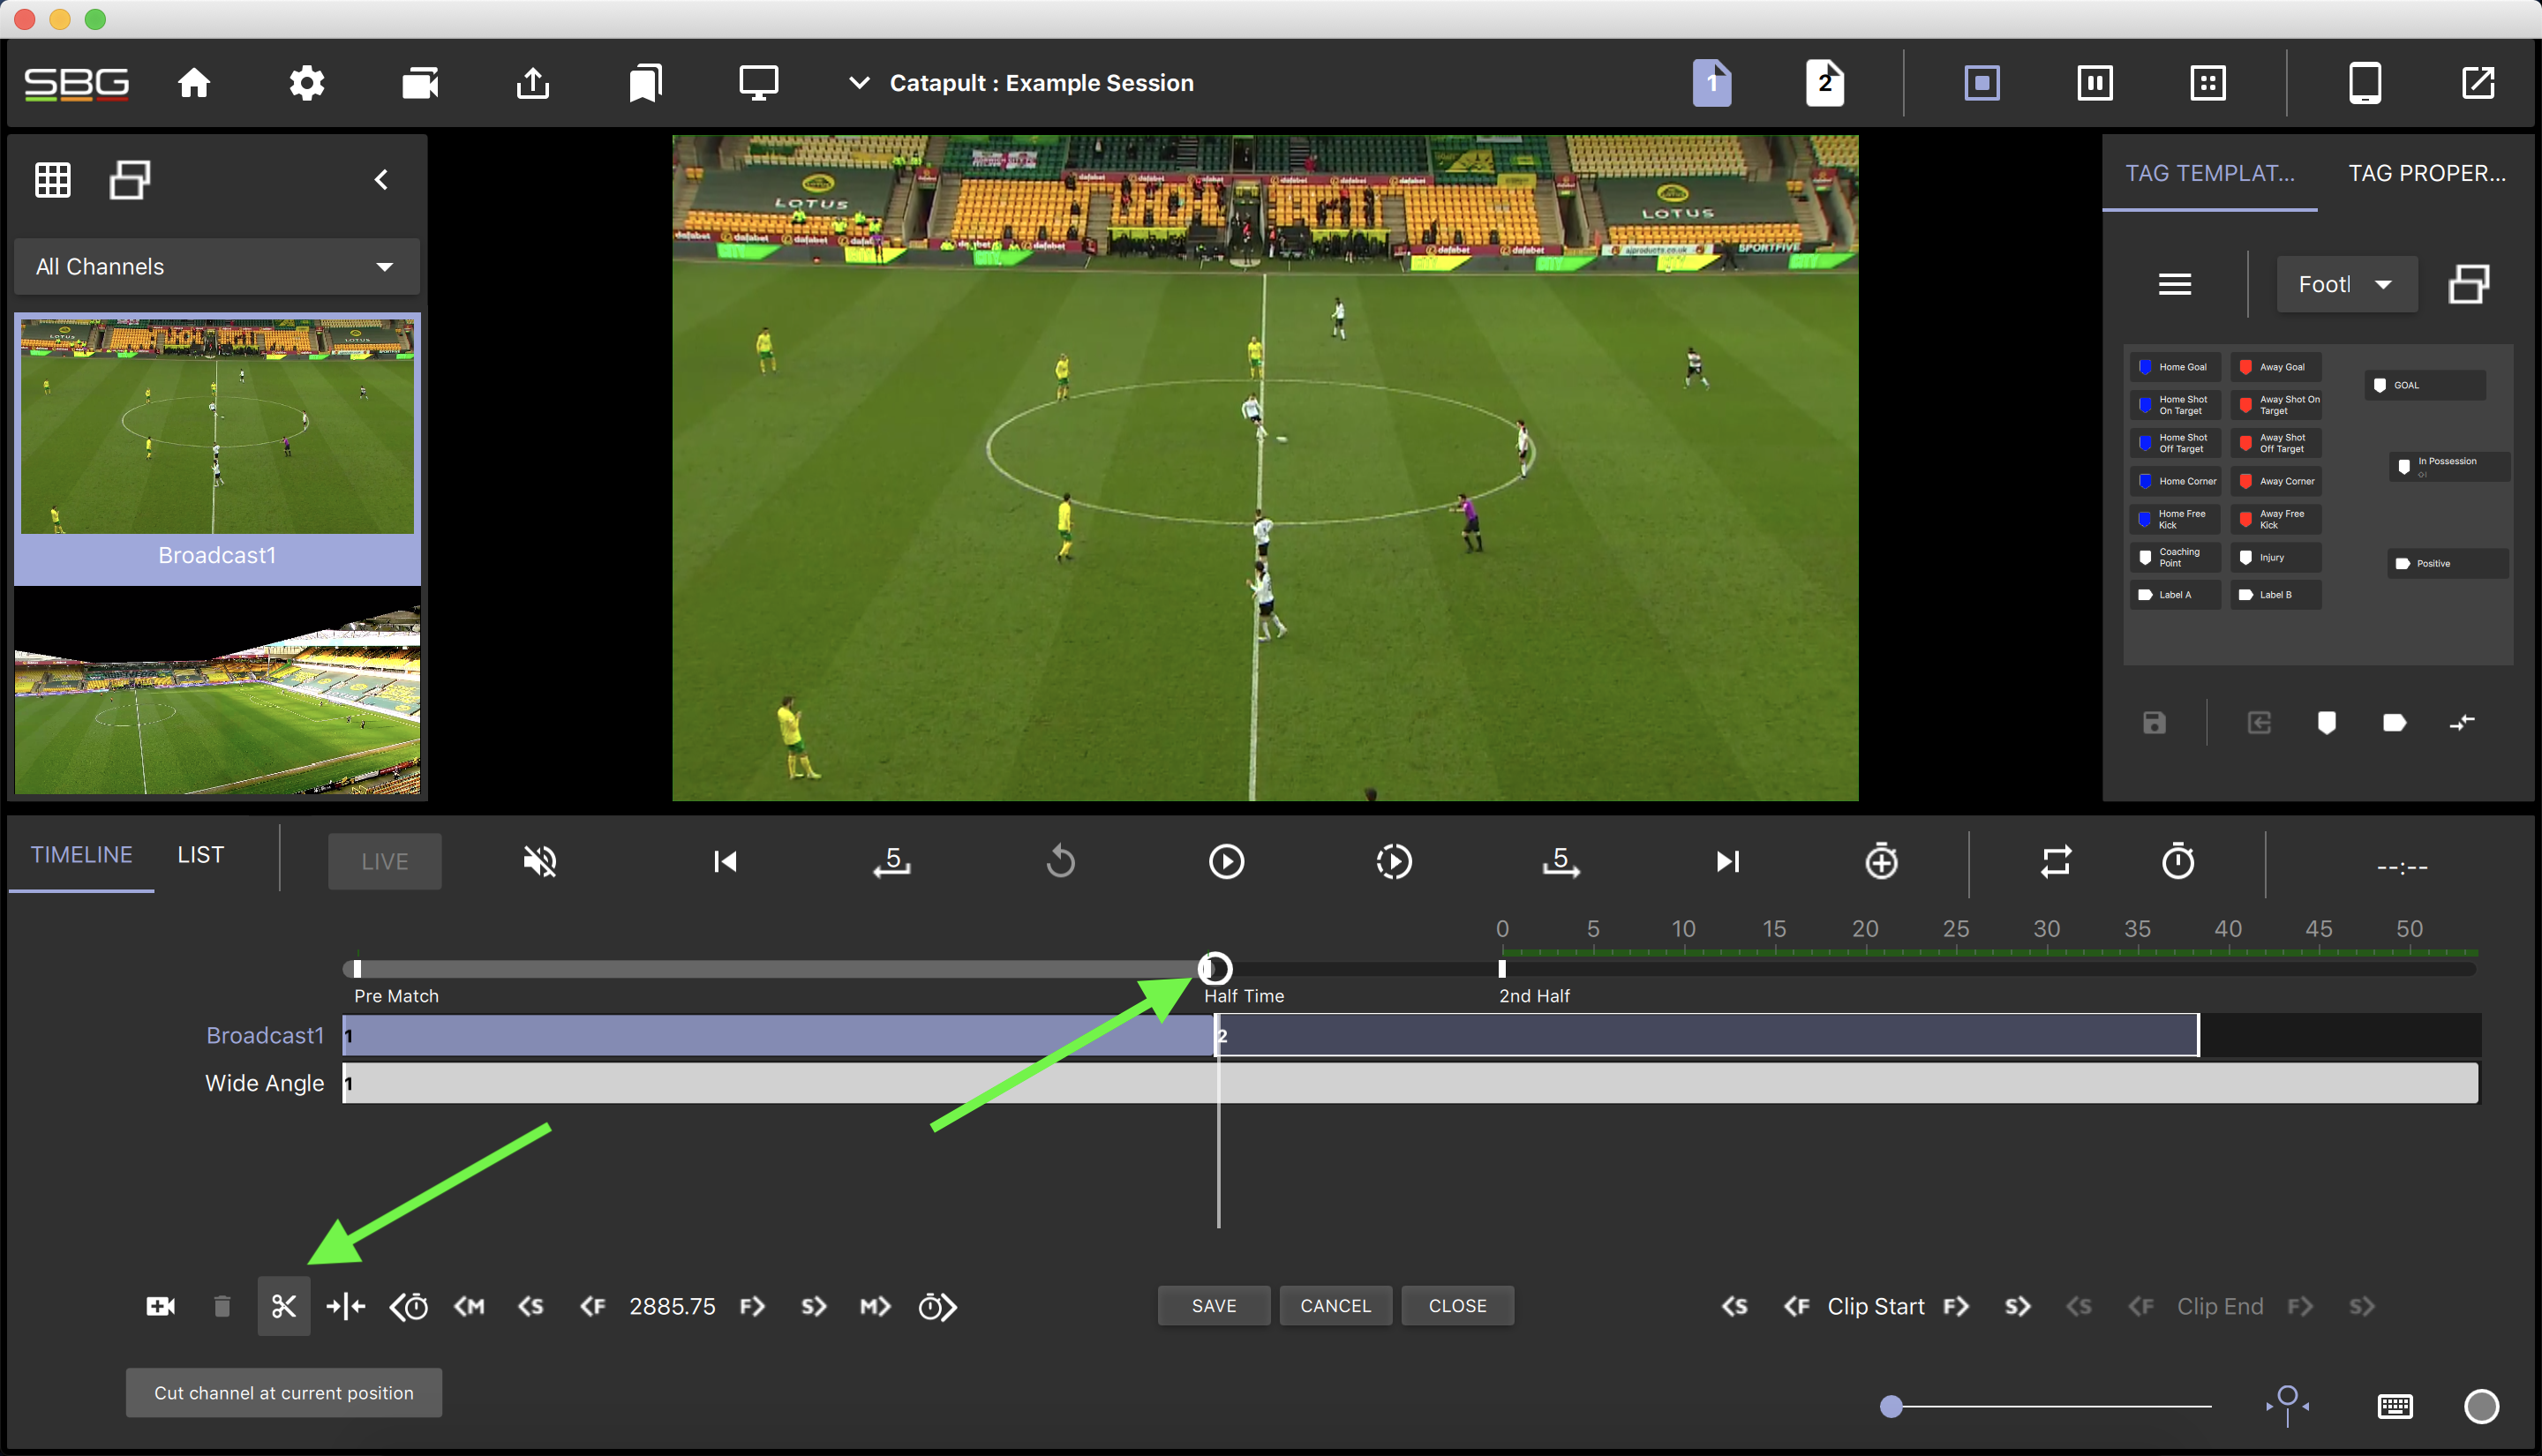
Task: Skip to next clip
Action: pos(1728,861)
